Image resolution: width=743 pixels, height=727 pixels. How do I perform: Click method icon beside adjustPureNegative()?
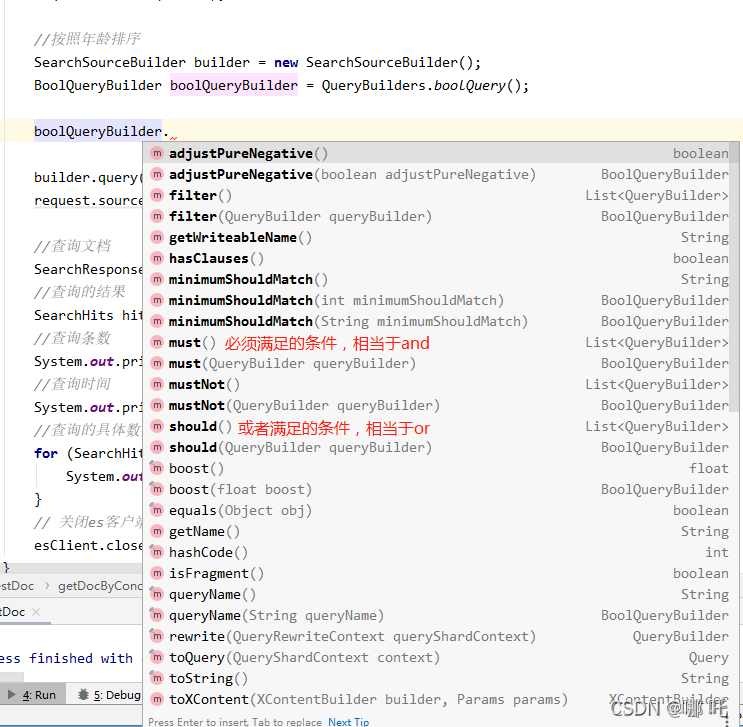157,154
